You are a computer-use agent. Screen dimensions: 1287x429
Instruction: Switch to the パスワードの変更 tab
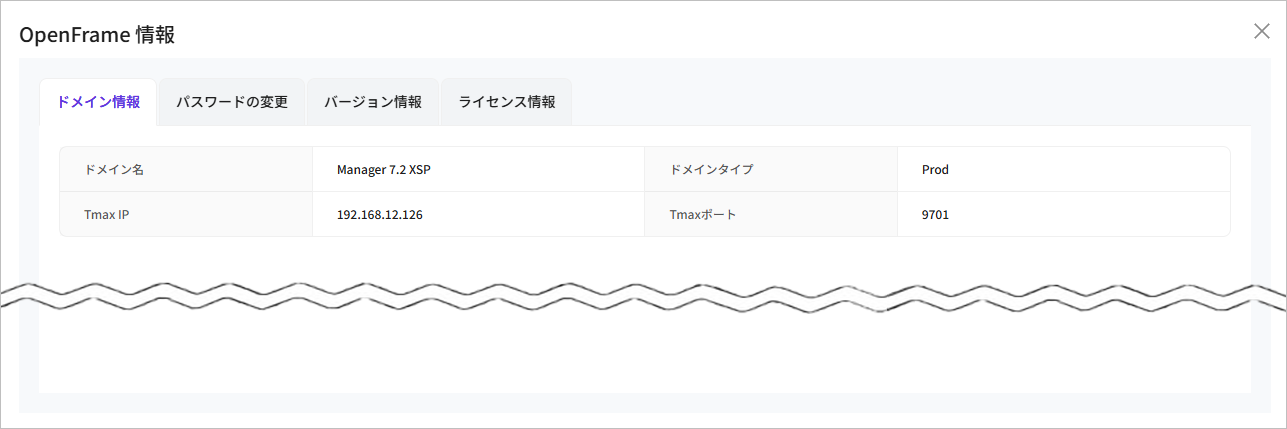pyautogui.click(x=232, y=102)
